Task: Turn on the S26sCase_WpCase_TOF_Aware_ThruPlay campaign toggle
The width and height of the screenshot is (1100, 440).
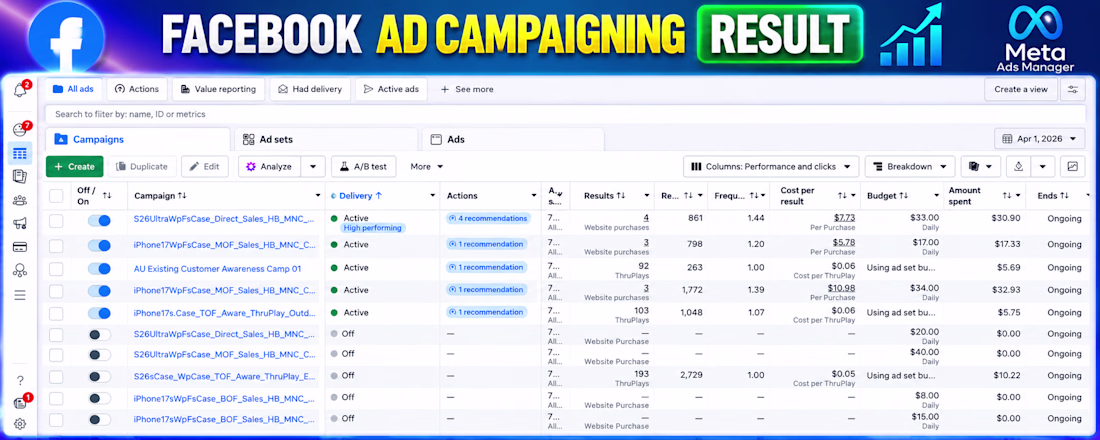Action: point(99,377)
